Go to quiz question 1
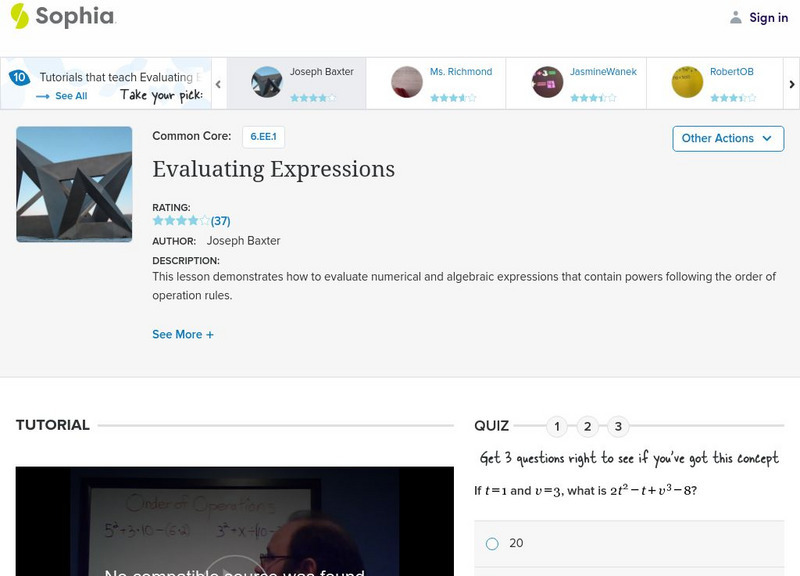This screenshot has height=576, width=800. click(x=557, y=427)
